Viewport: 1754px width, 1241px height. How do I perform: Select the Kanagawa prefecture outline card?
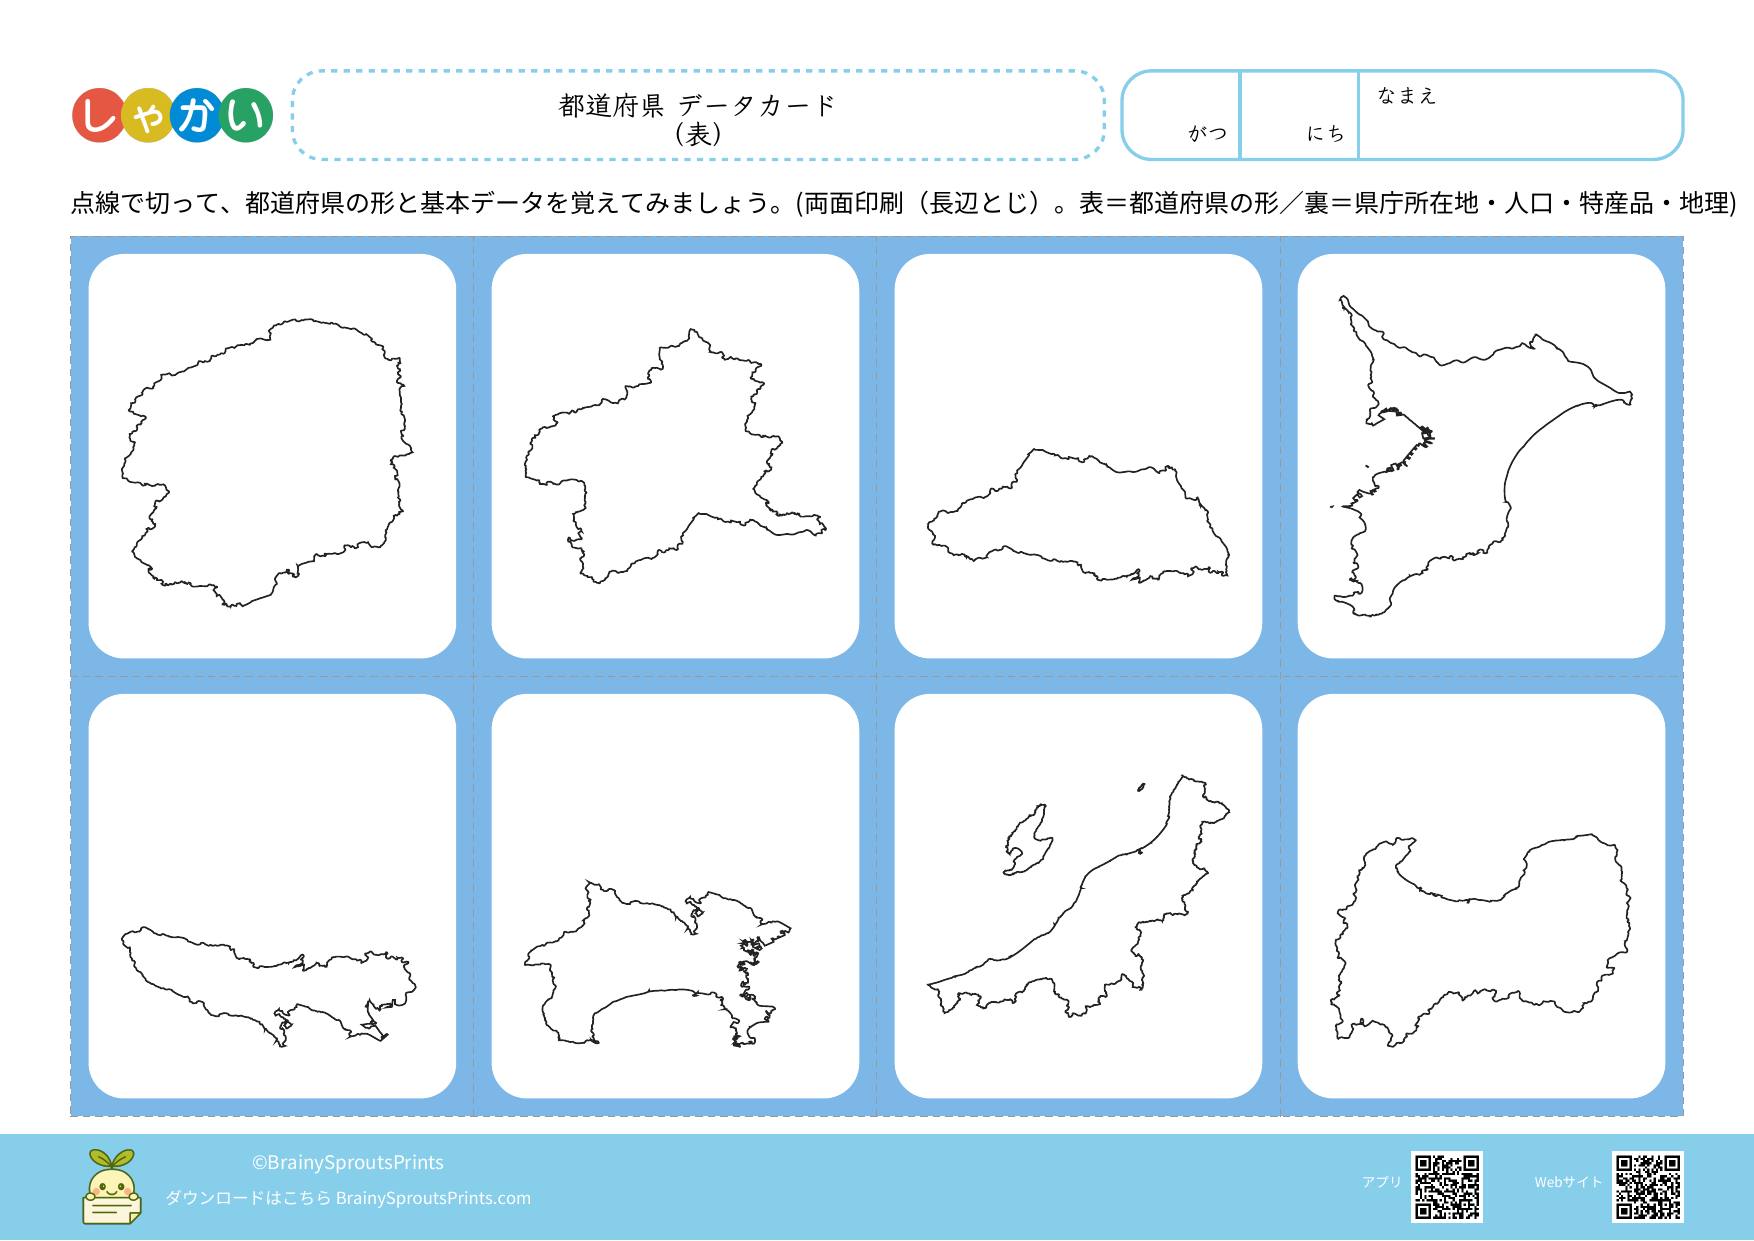pyautogui.click(x=675, y=896)
